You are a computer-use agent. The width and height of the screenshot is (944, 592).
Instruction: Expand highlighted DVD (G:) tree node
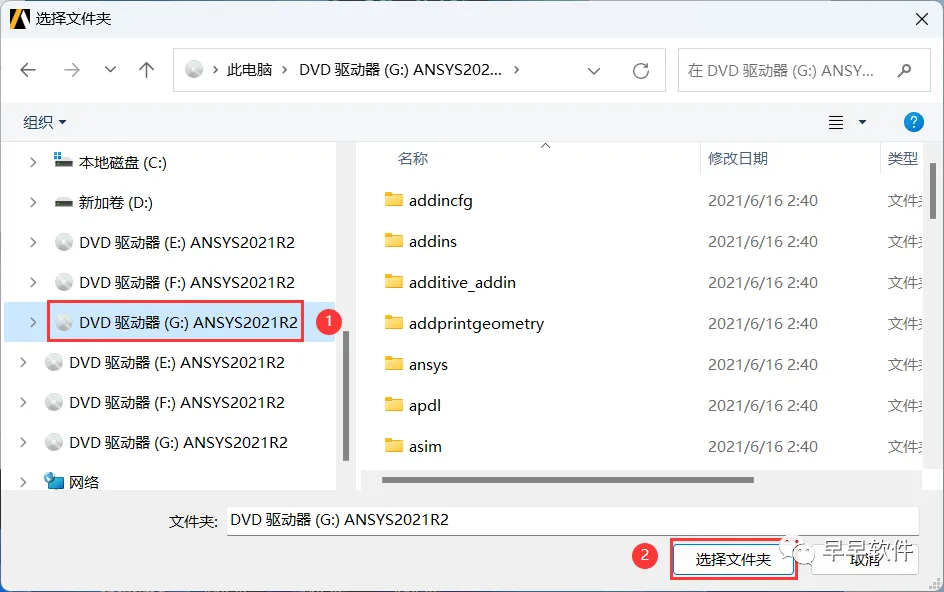[x=33, y=322]
